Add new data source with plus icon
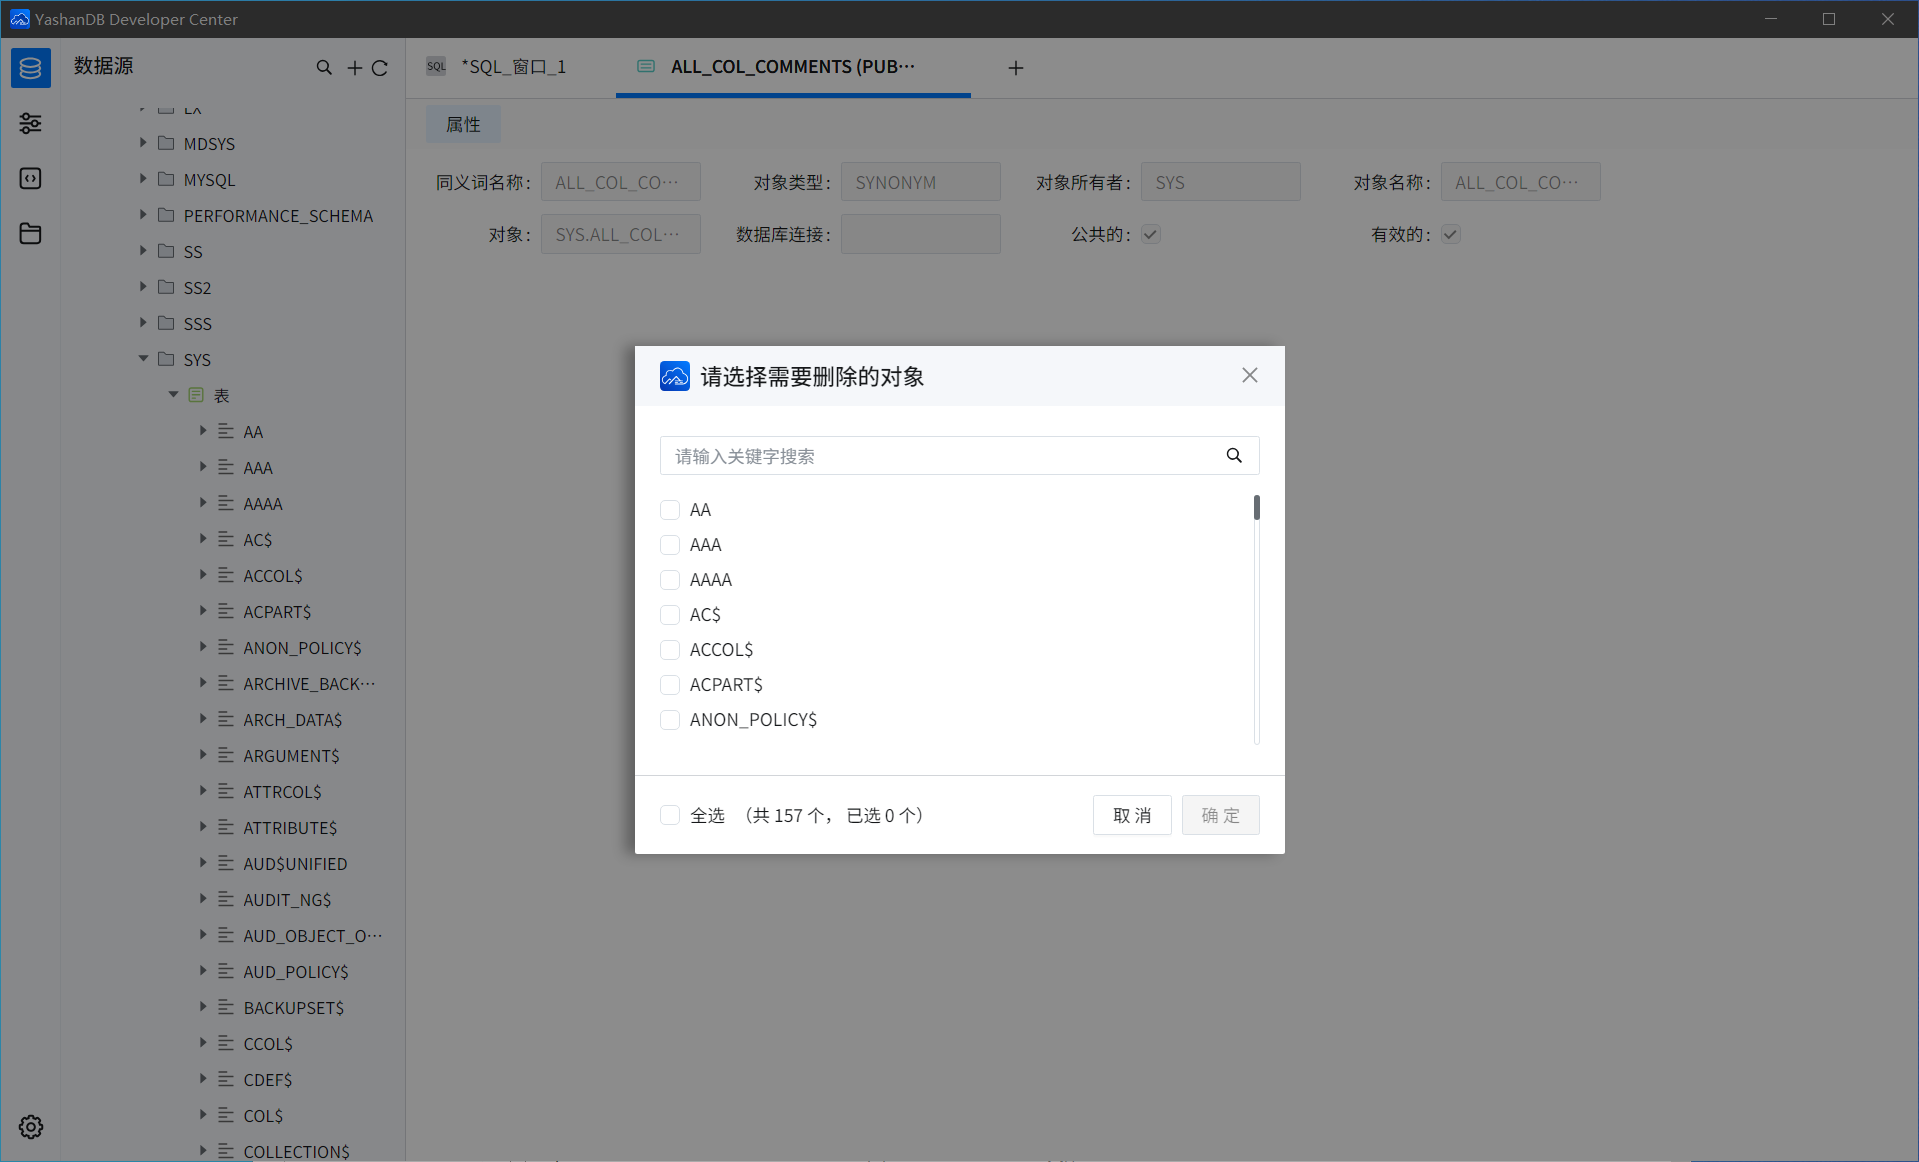1919x1162 pixels. pyautogui.click(x=354, y=68)
